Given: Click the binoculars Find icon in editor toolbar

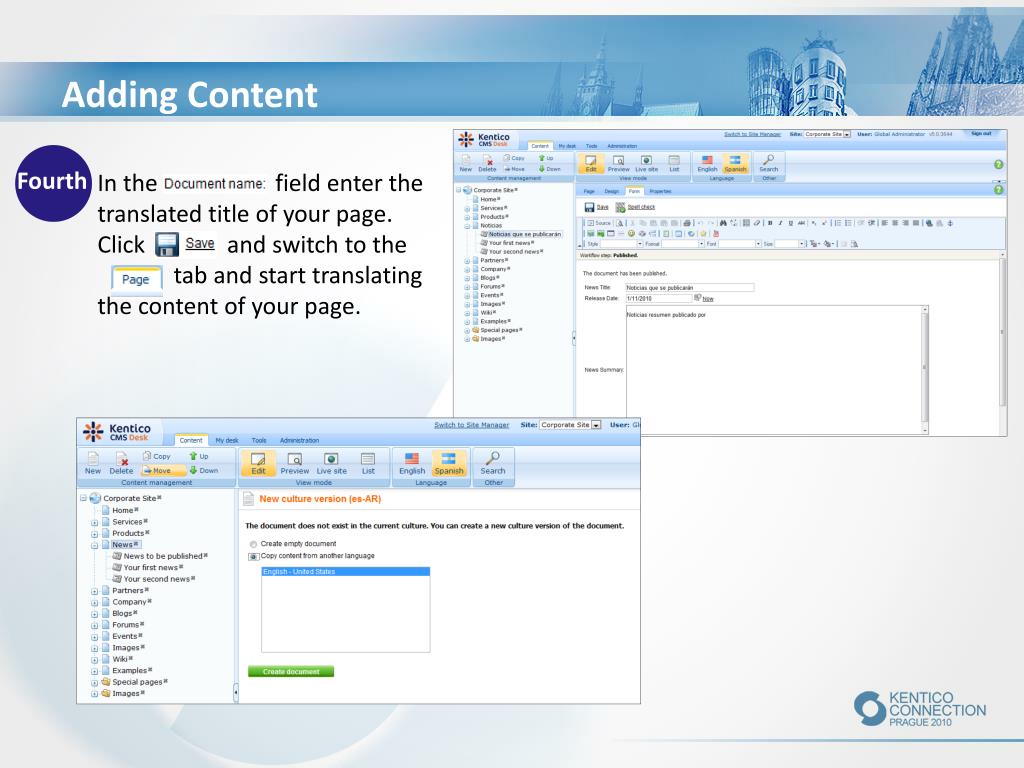Looking at the screenshot, I should pyautogui.click(x=723, y=223).
